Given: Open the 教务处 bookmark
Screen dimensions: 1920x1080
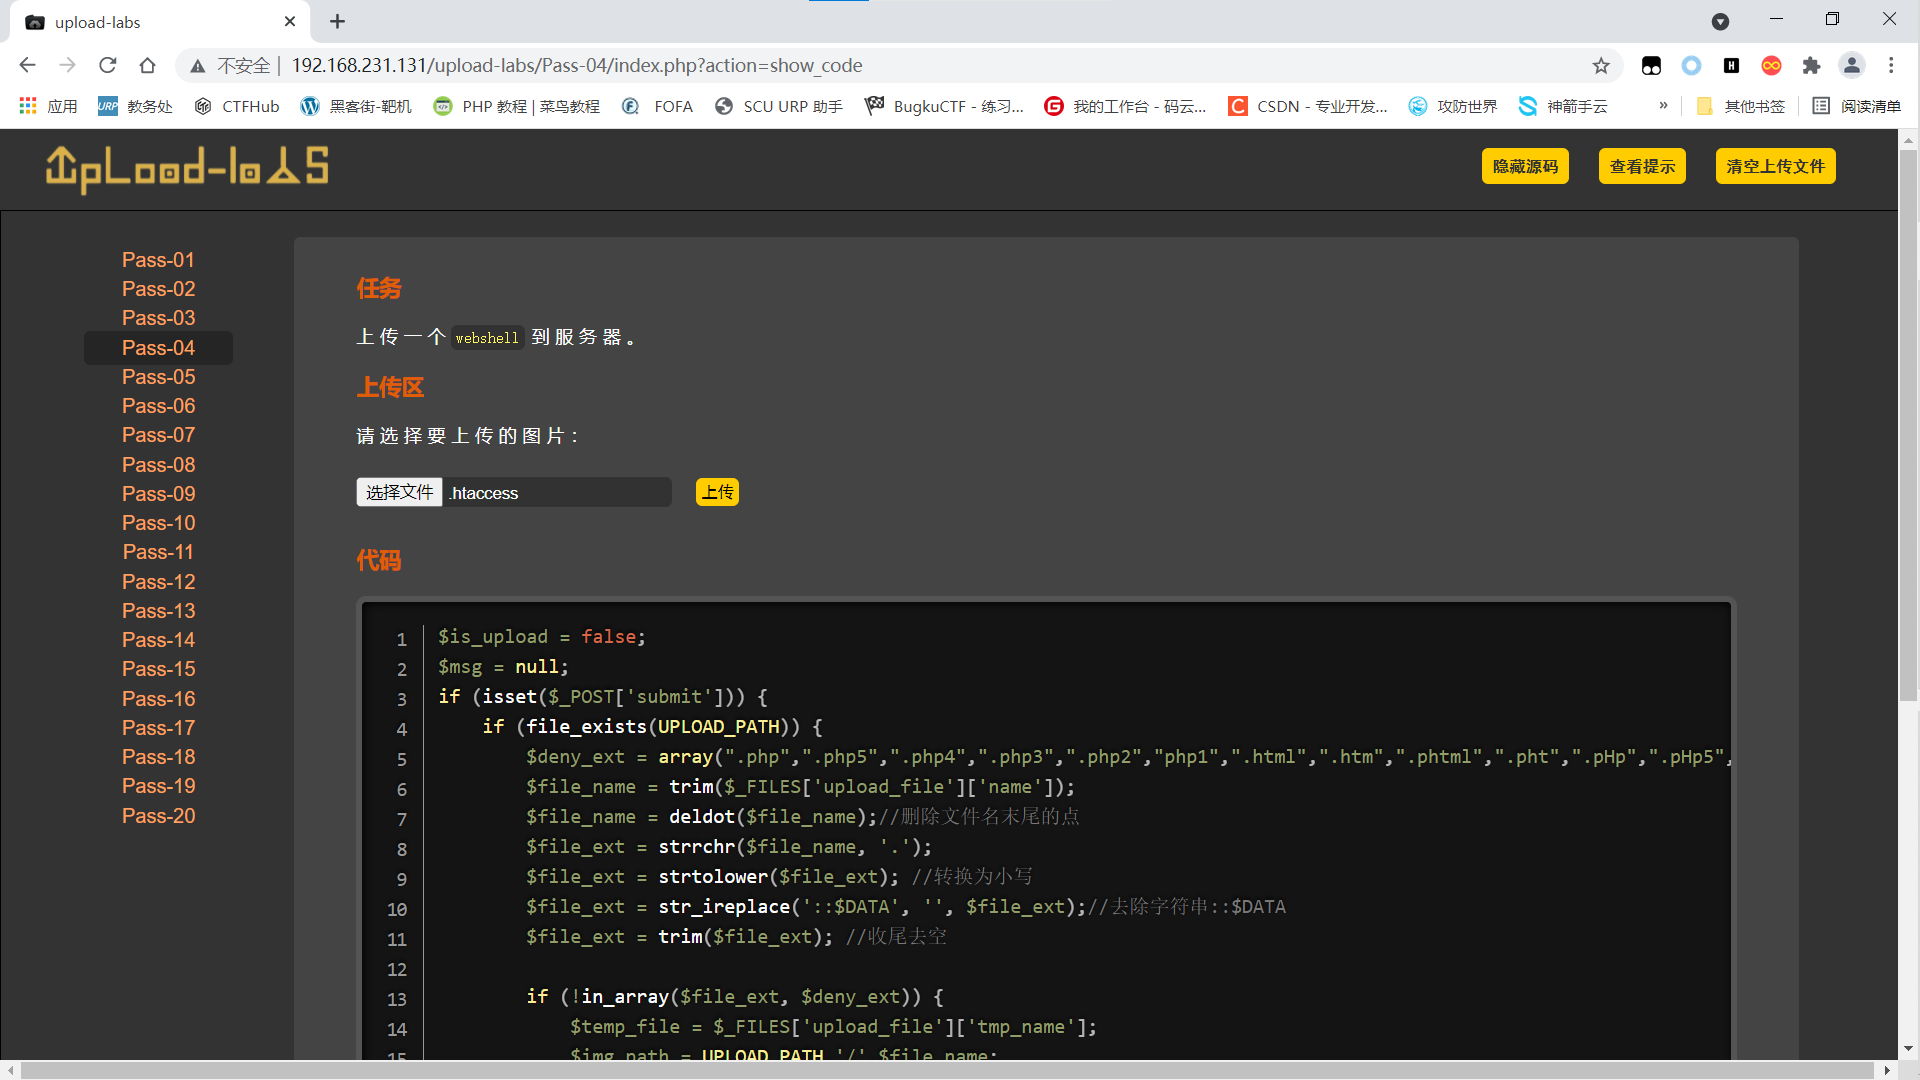Looking at the screenshot, I should pos(135,106).
